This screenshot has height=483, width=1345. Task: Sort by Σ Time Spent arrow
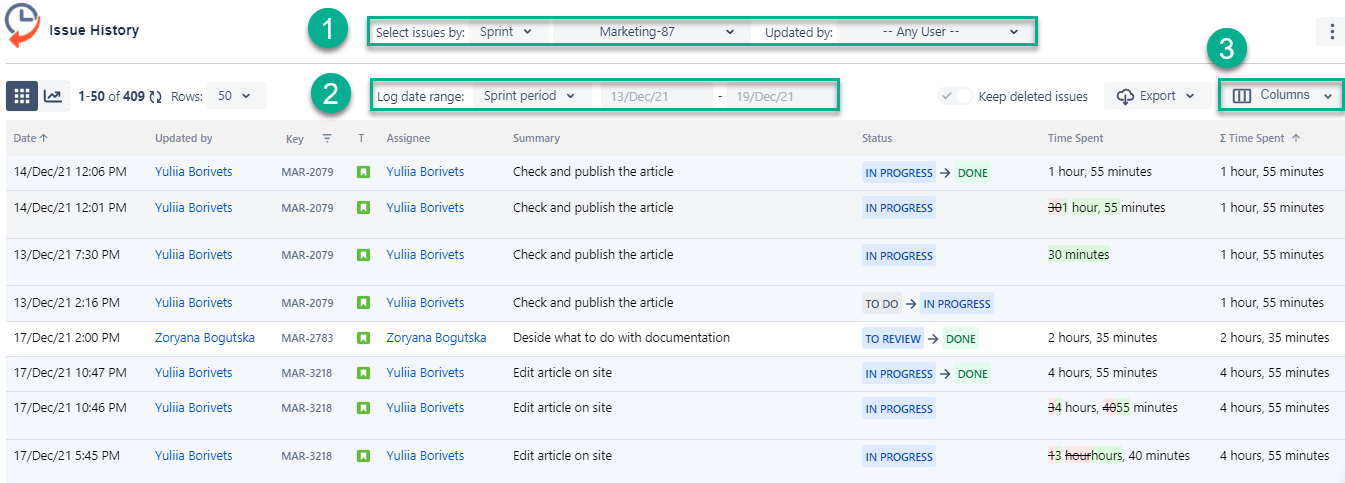point(1296,138)
